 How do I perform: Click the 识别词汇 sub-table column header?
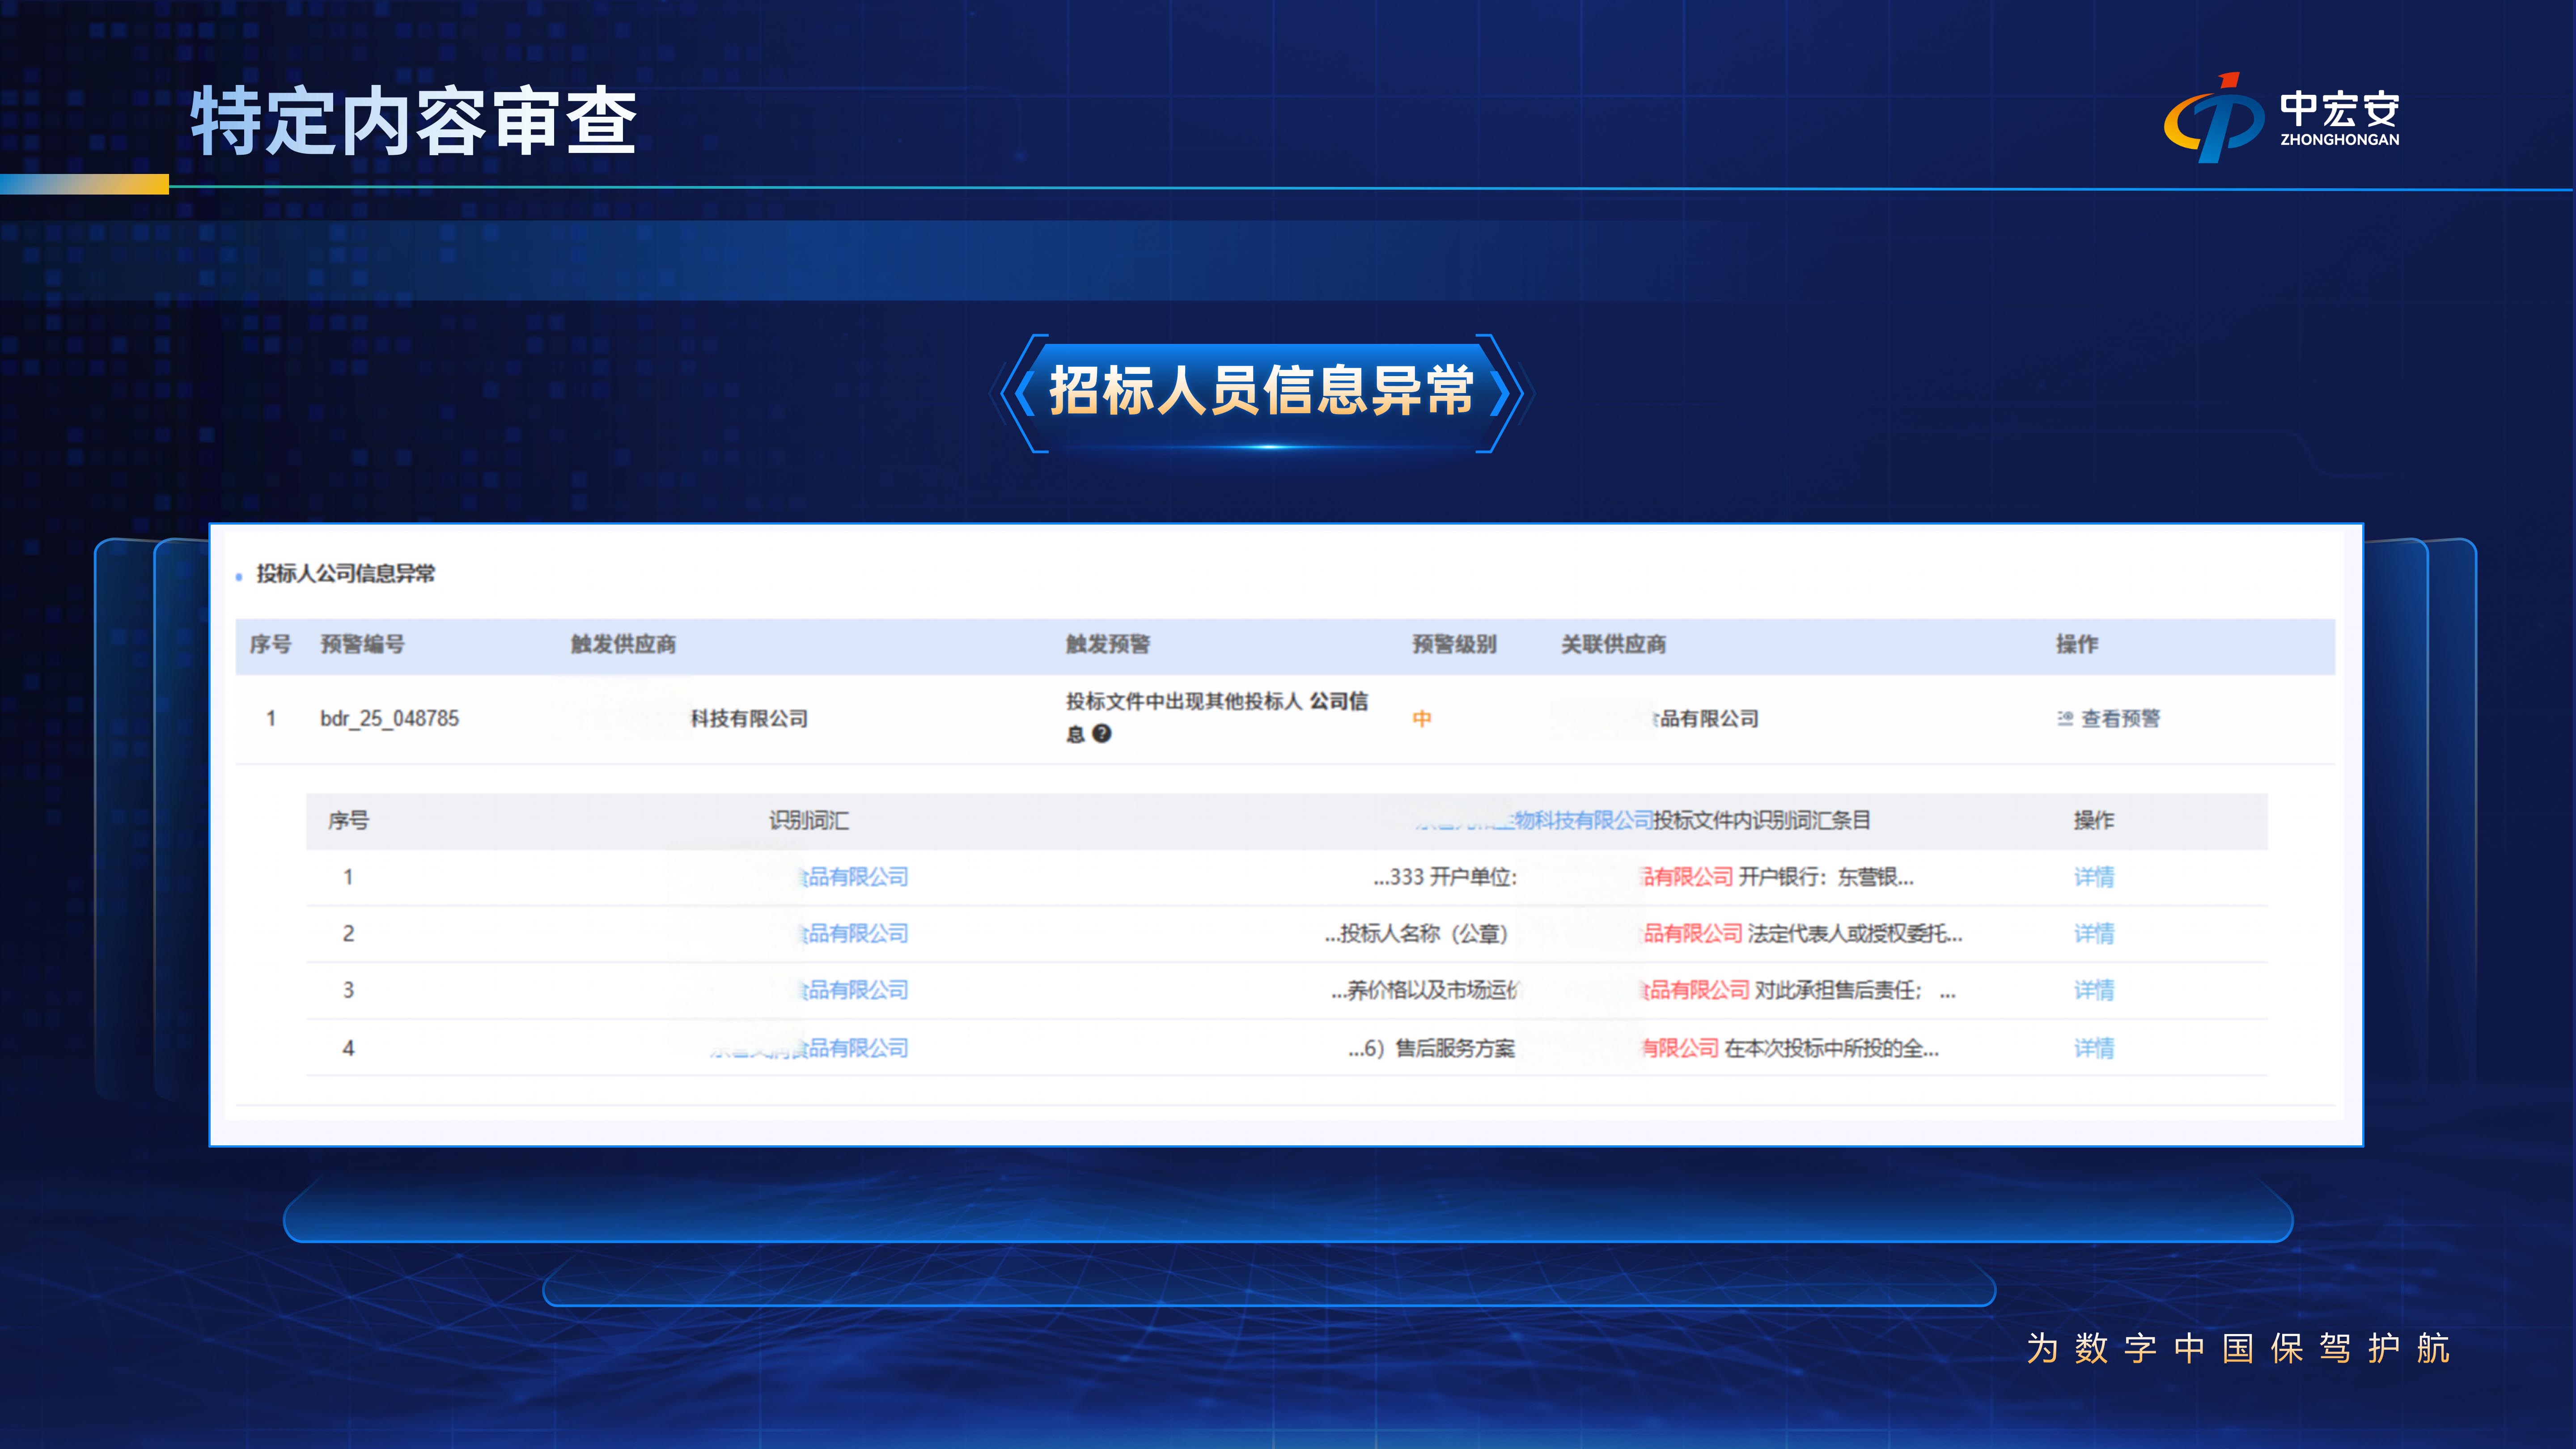[809, 820]
